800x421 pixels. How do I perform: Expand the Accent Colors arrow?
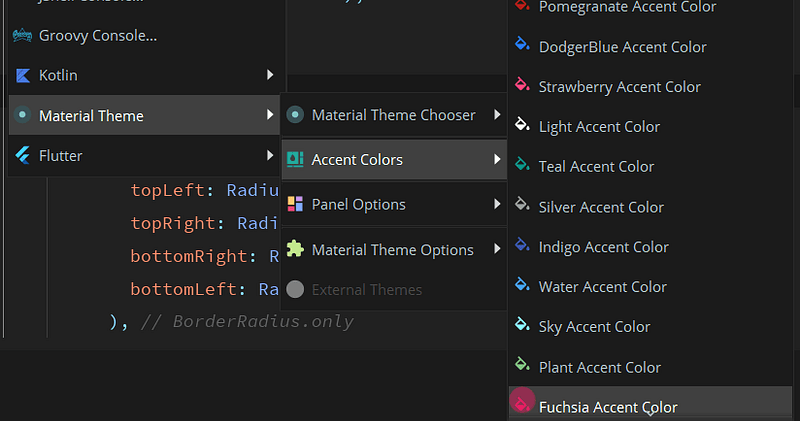tap(497, 160)
